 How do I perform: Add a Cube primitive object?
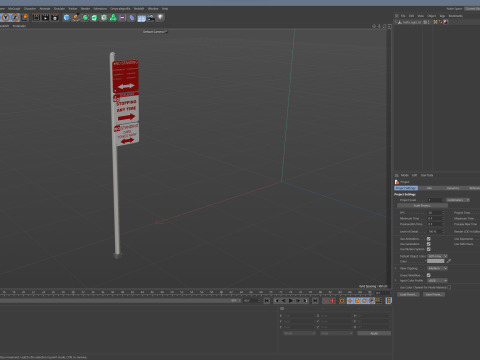point(66,18)
